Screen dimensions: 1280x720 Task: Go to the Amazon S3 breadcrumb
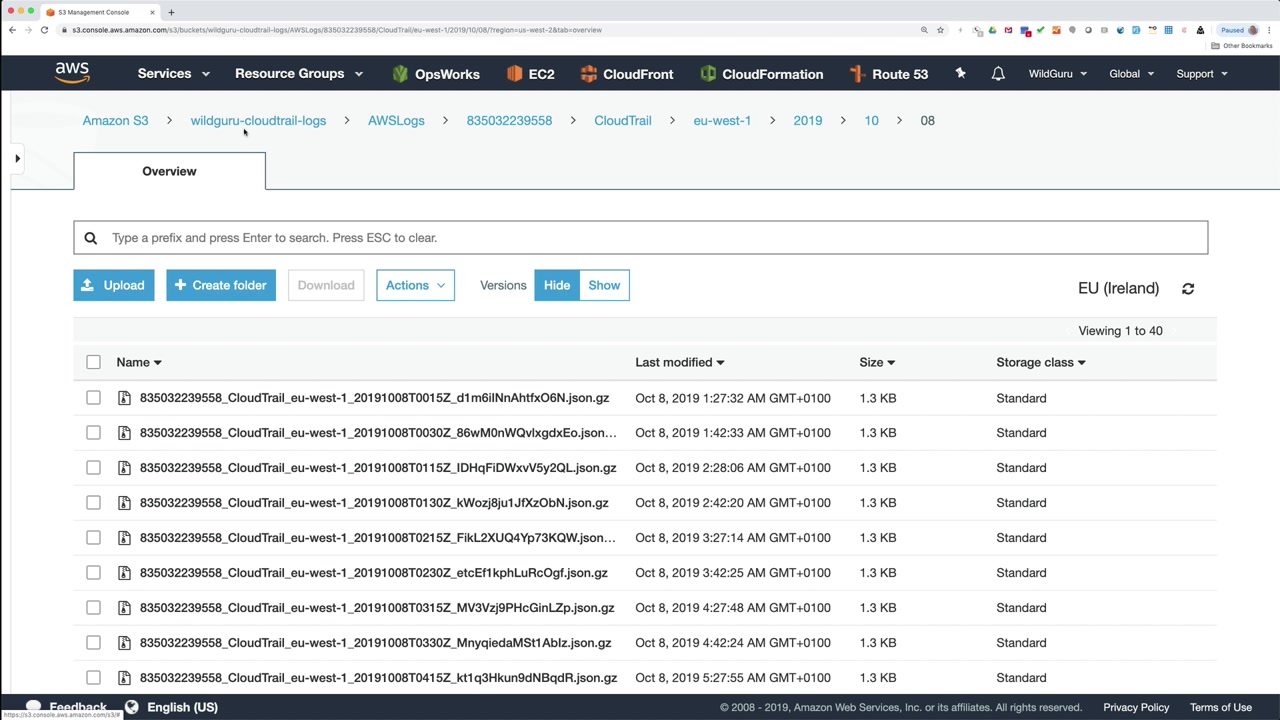115,120
